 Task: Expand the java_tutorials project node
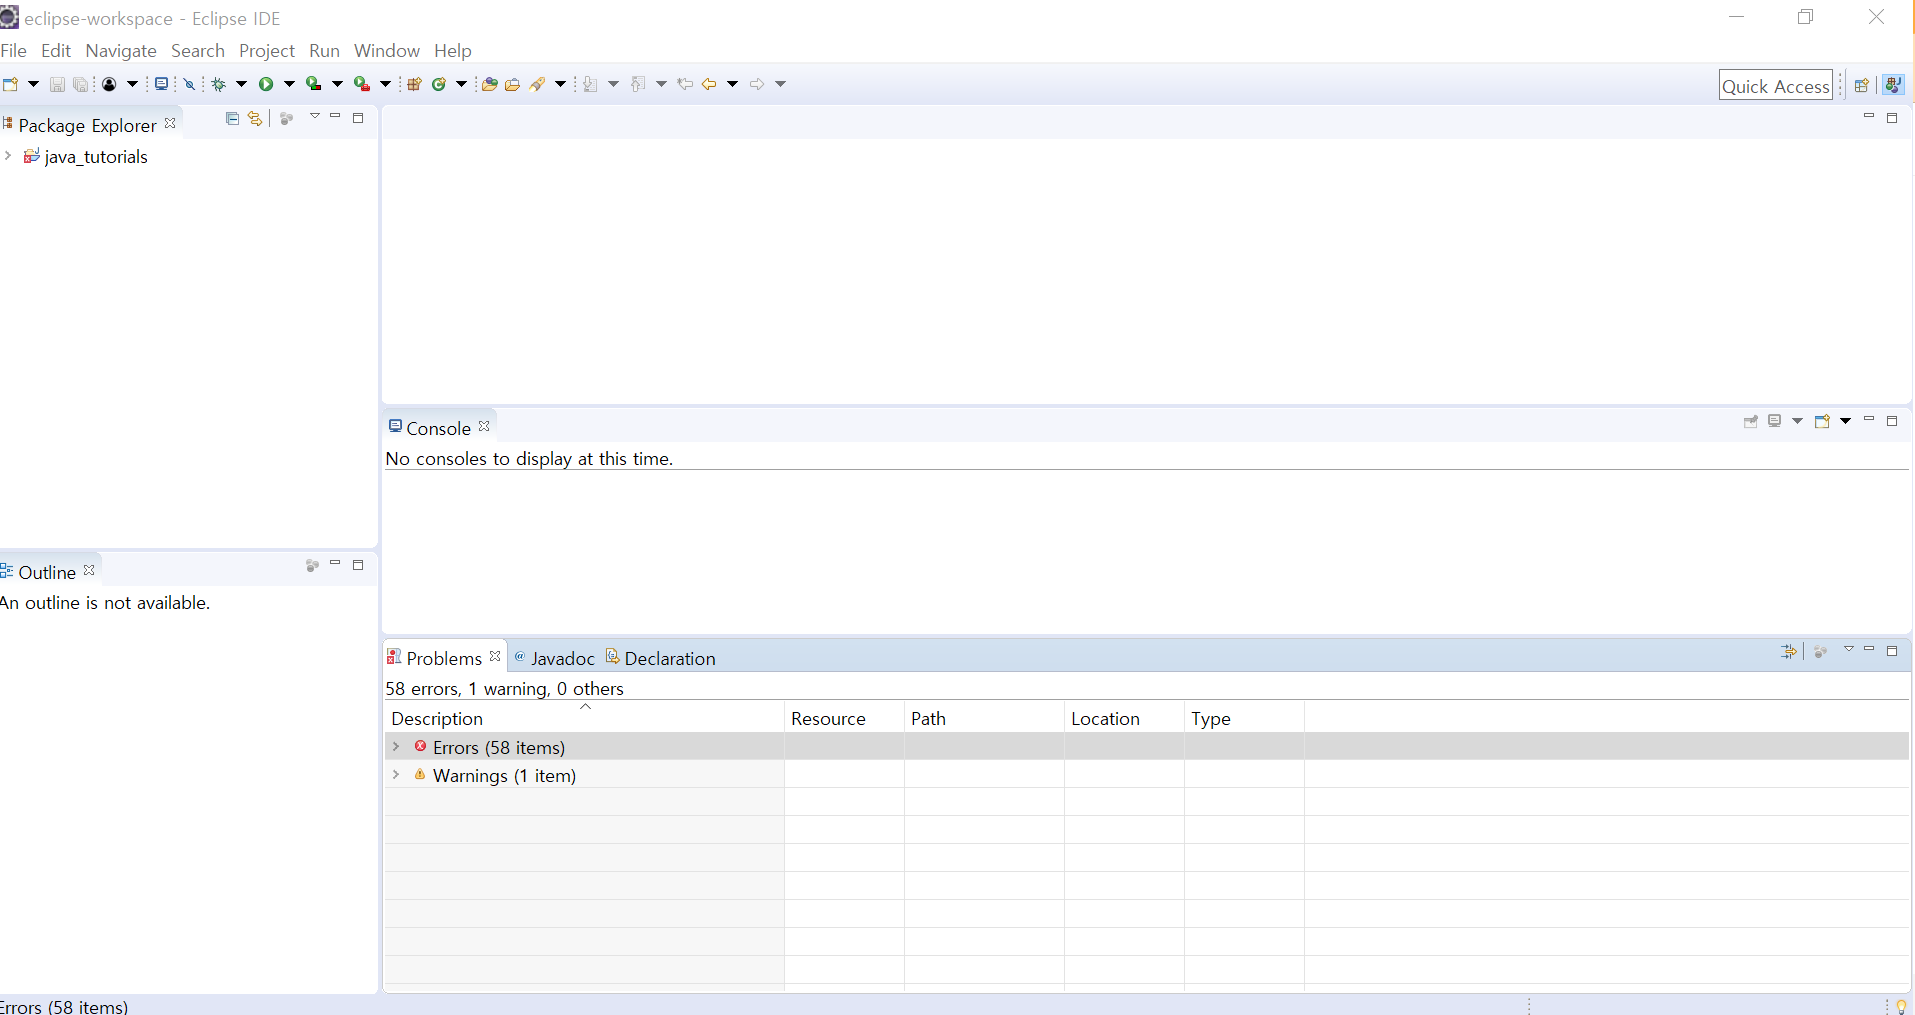9,156
